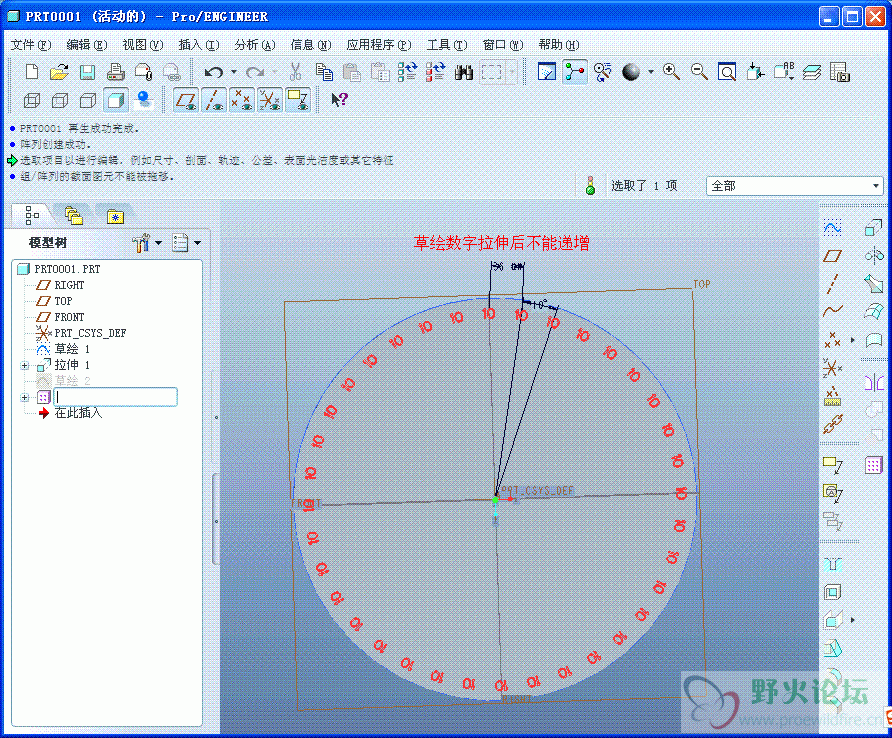Select PRT_CSYS_DEF in the model tree
Viewport: 892px width, 738px height.
point(90,333)
